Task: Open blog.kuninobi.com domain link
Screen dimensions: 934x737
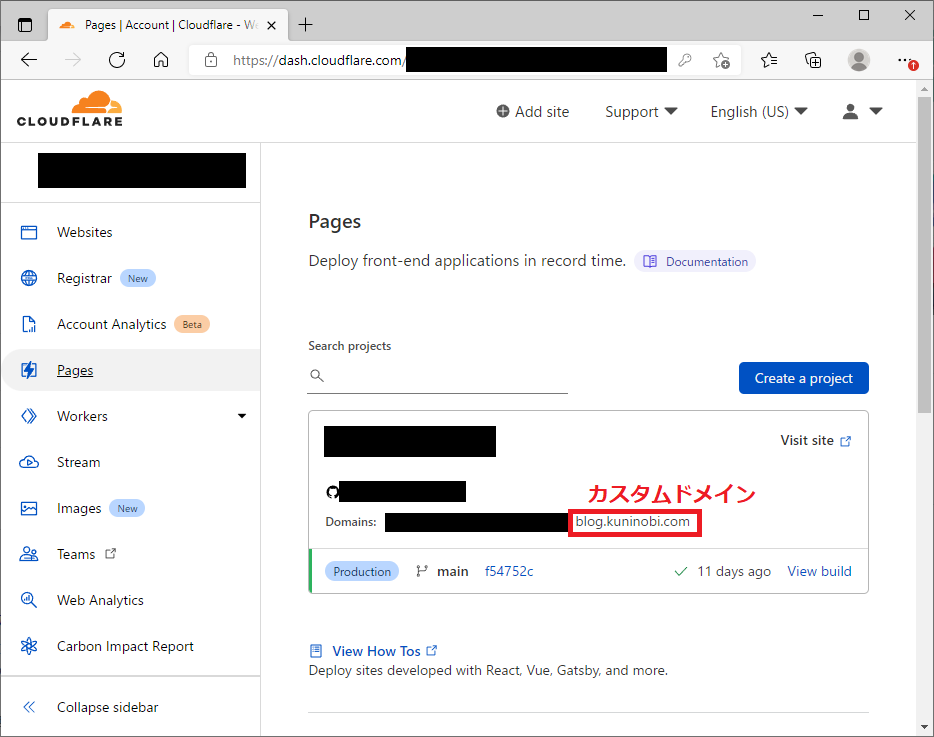Action: (x=633, y=522)
